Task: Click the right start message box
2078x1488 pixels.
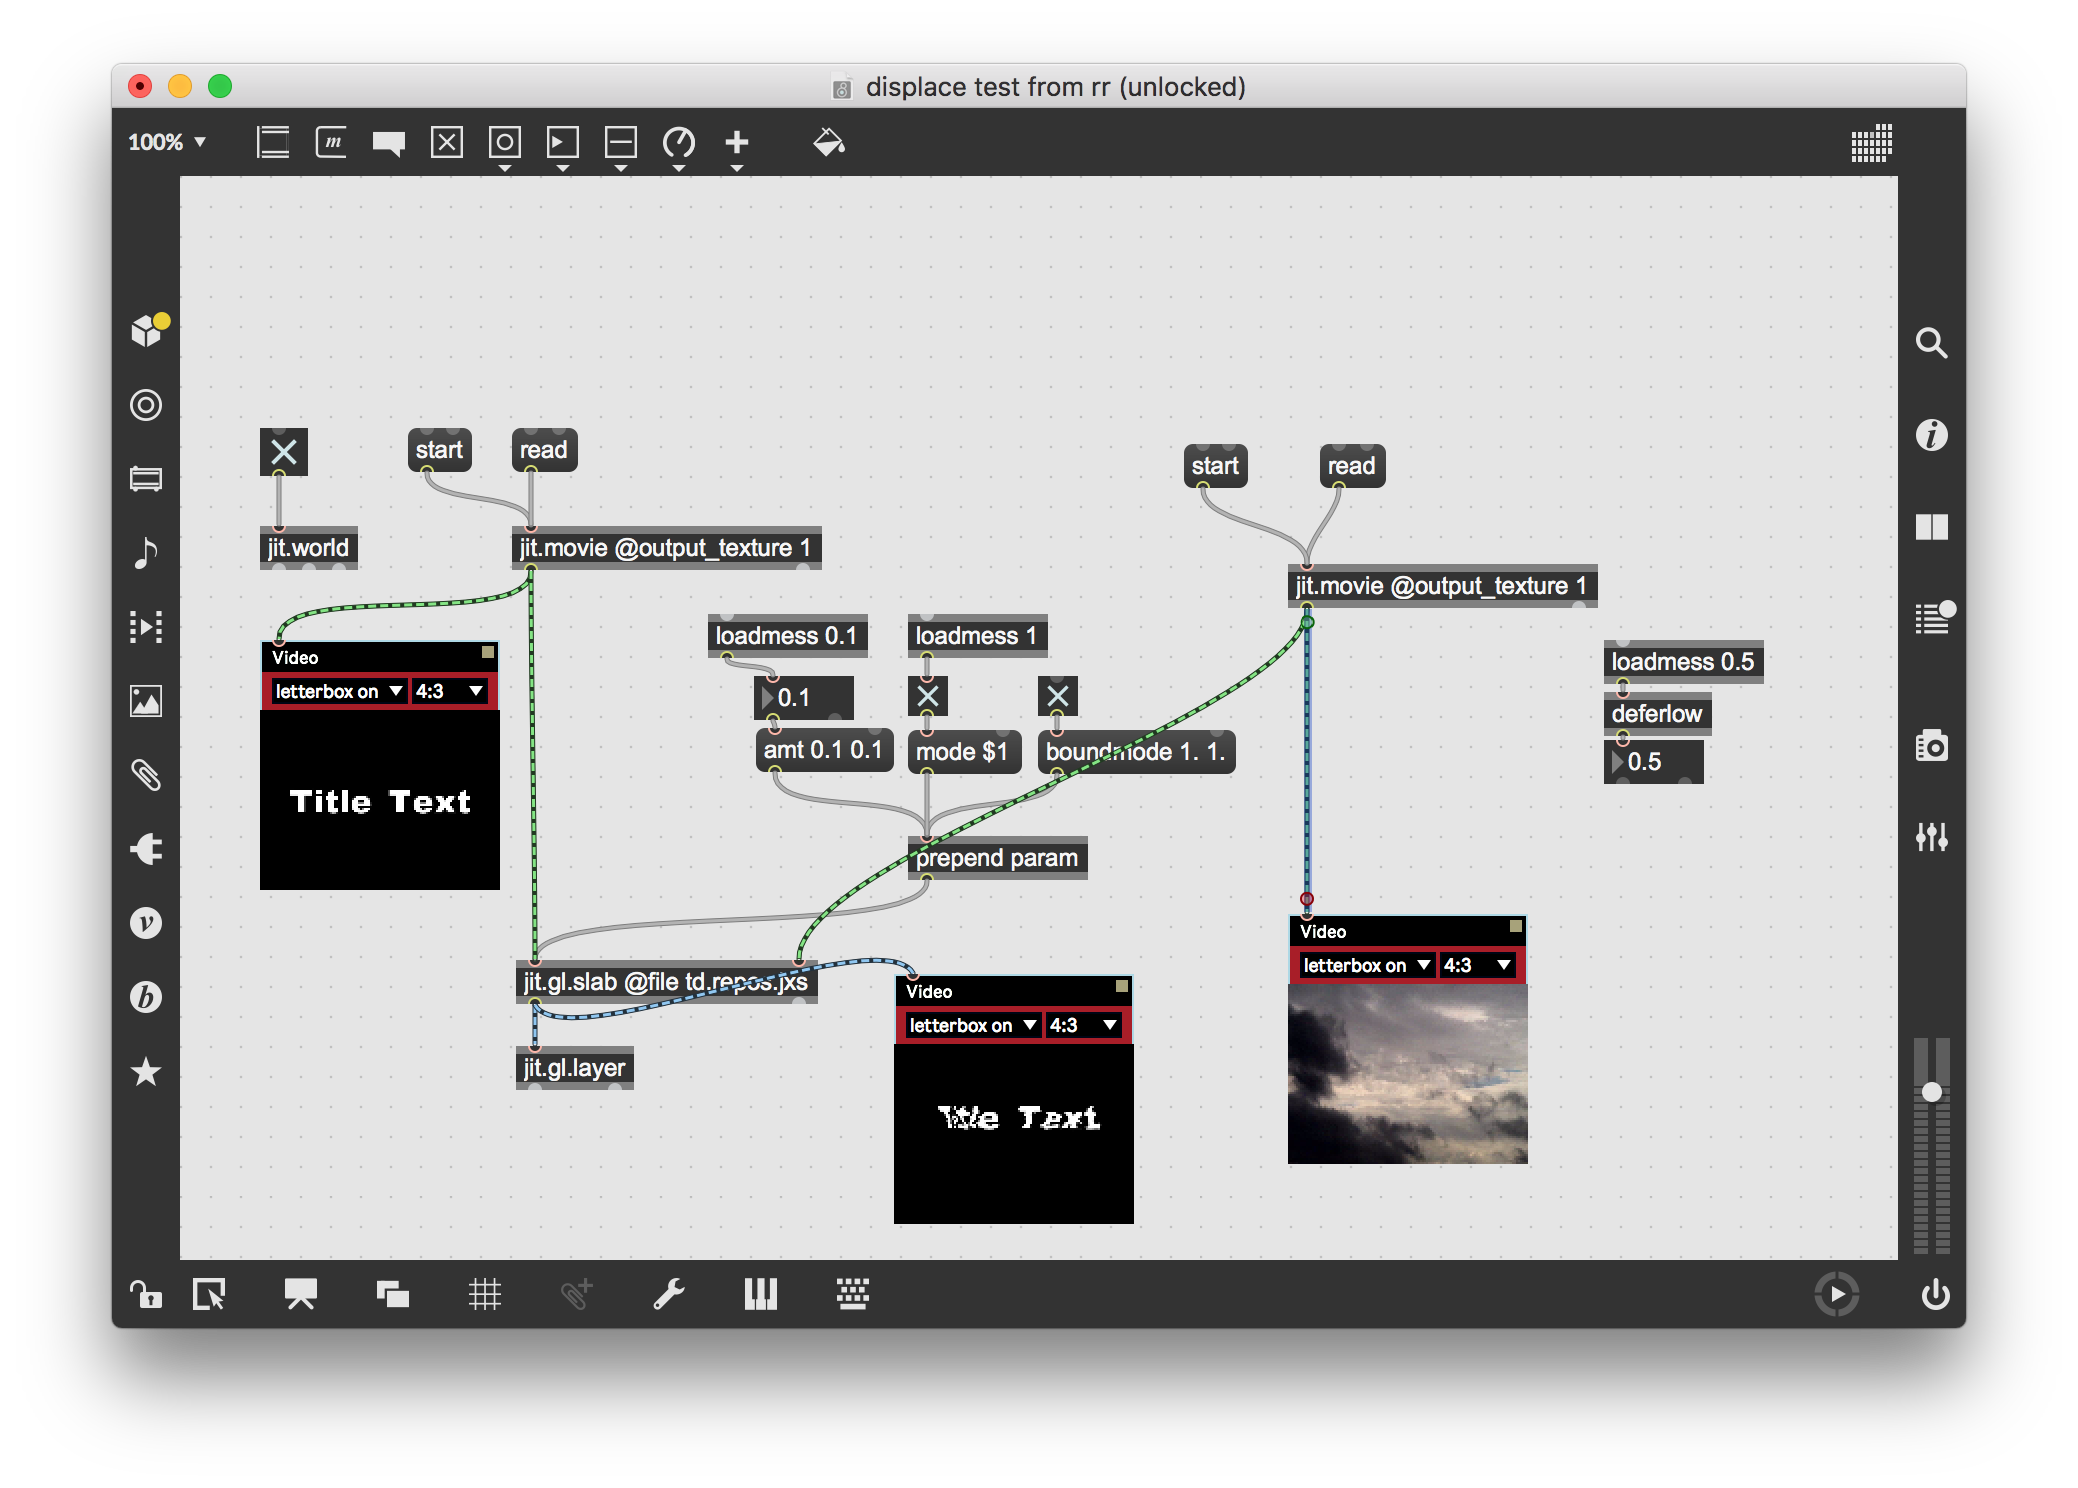Action: [x=1214, y=466]
